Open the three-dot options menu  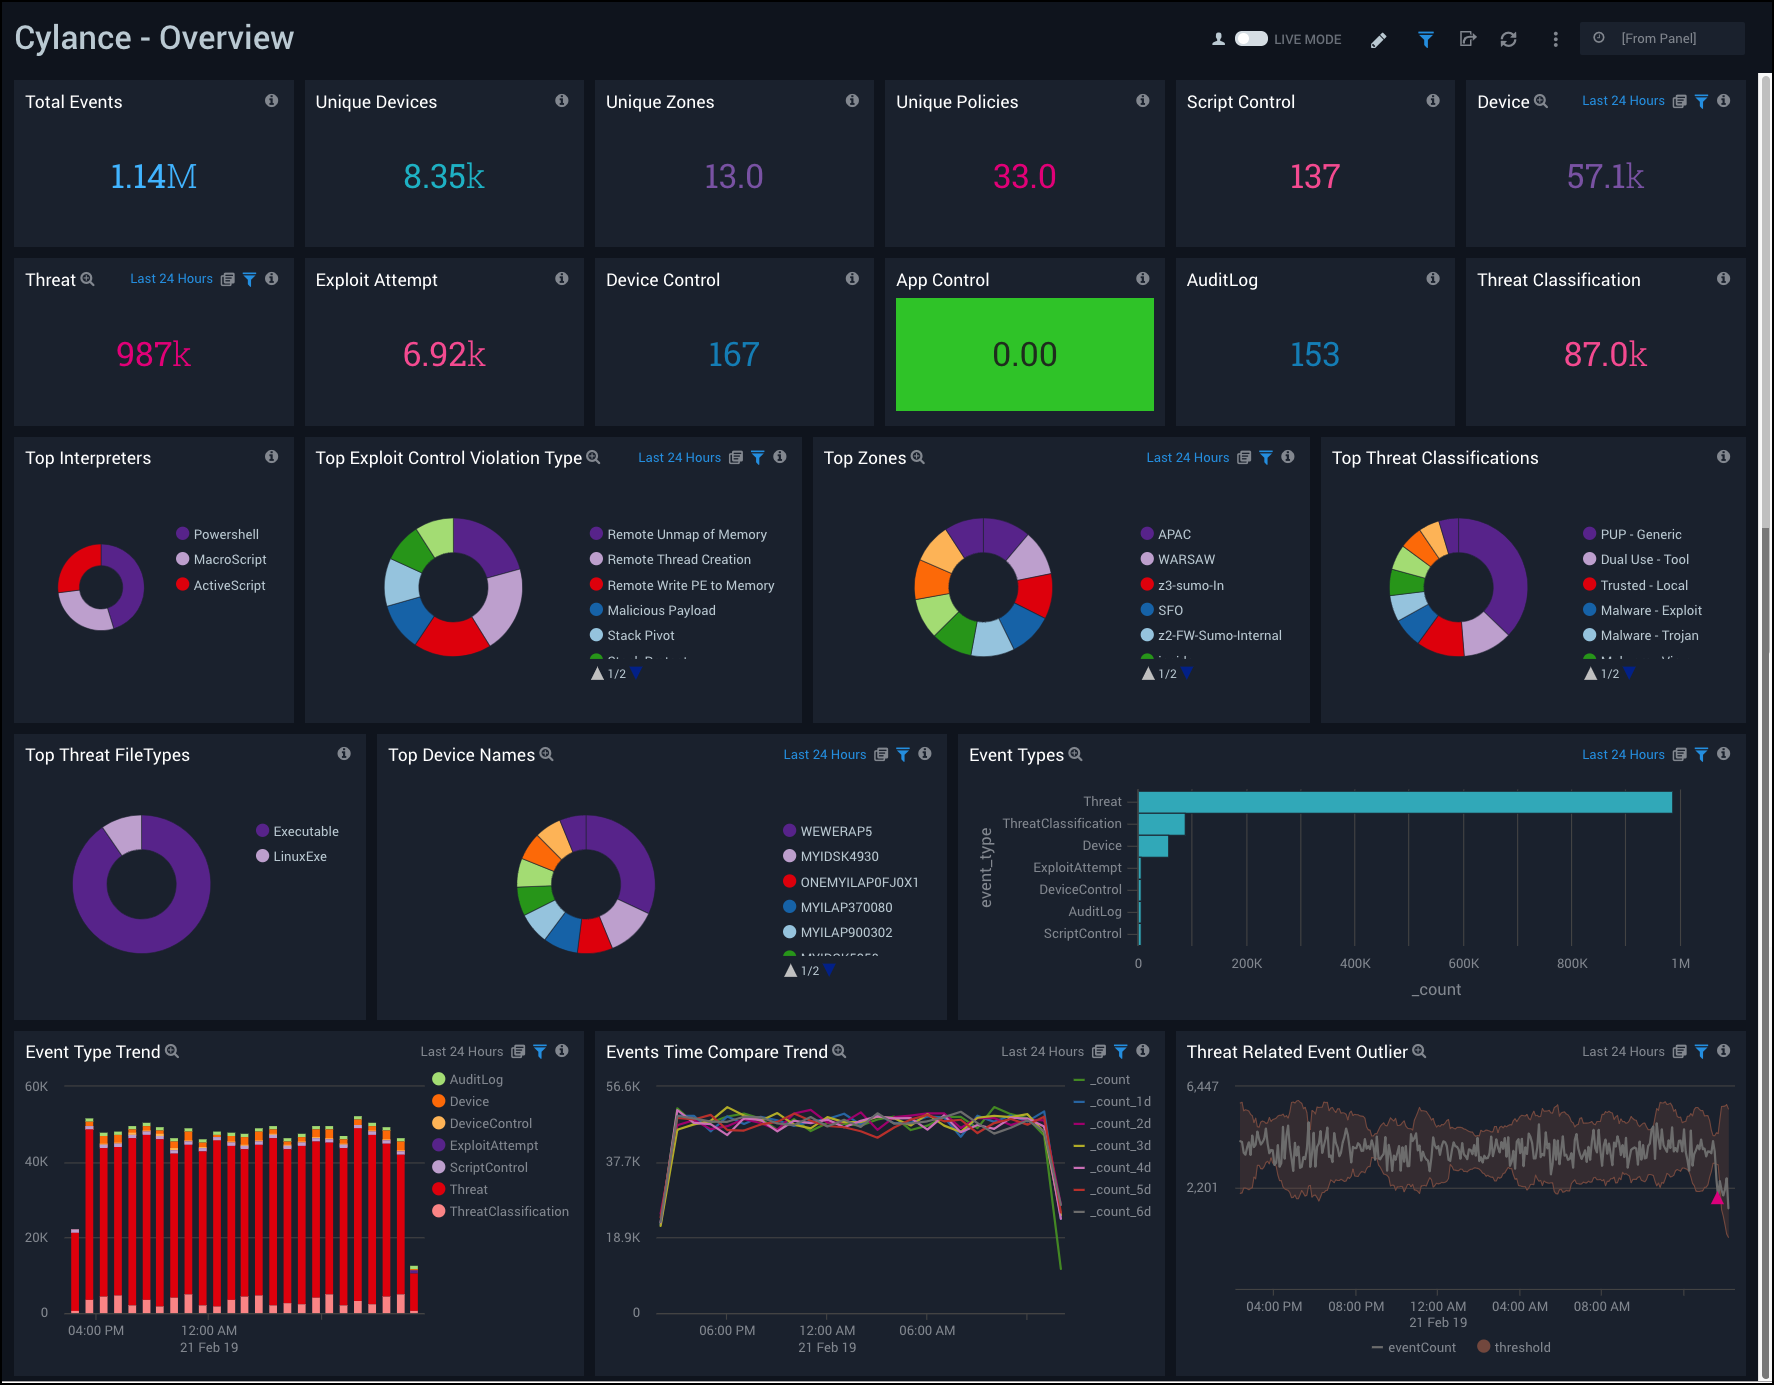click(1555, 40)
